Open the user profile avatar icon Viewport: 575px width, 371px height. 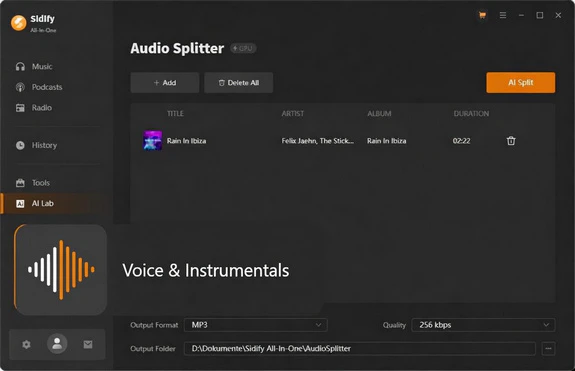pos(57,344)
